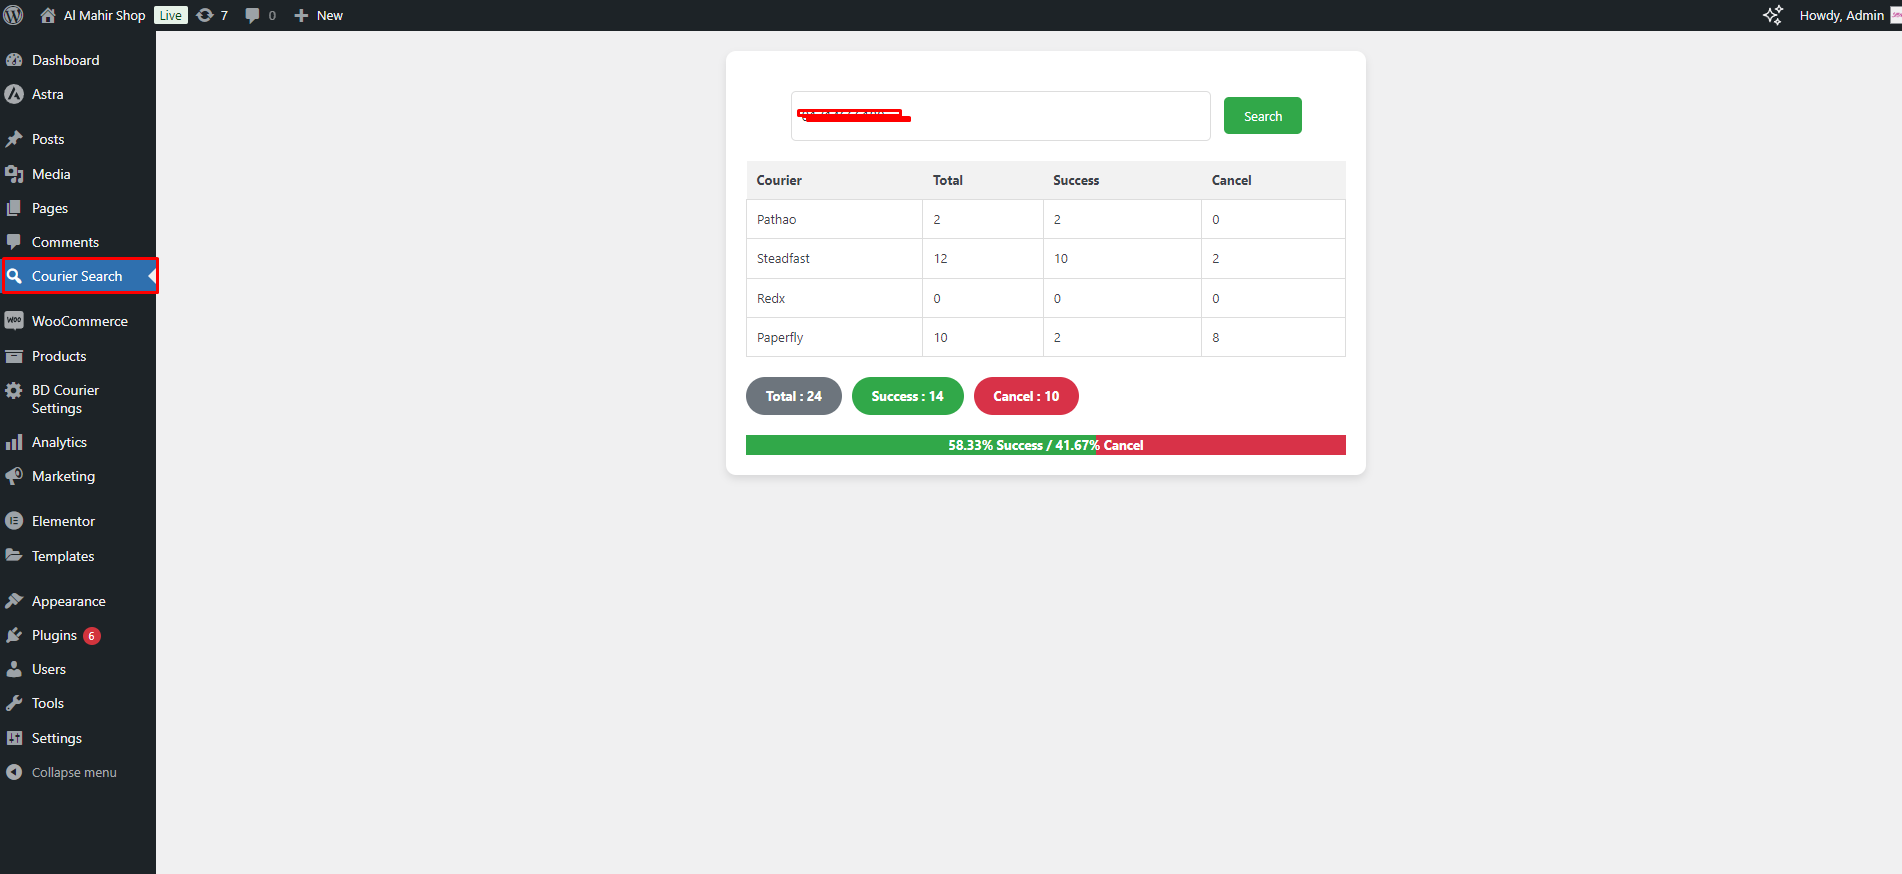Click the Analytics bar chart icon
The image size is (1902, 874).
coord(14,442)
